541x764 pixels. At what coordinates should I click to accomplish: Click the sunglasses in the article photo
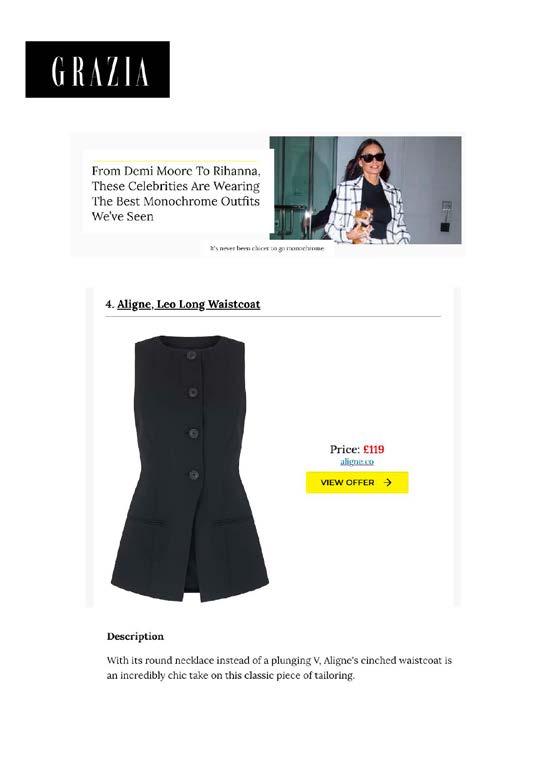coord(372,157)
